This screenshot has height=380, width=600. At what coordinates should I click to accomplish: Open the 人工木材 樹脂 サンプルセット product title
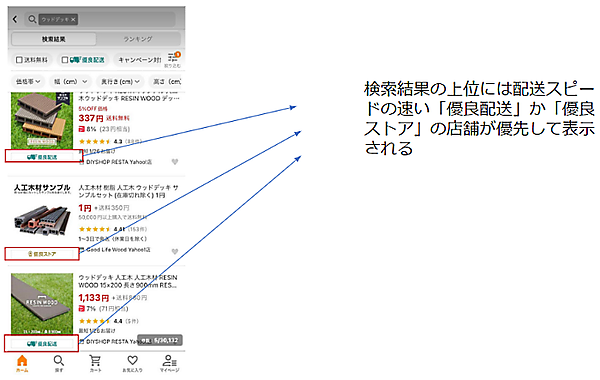129,191
